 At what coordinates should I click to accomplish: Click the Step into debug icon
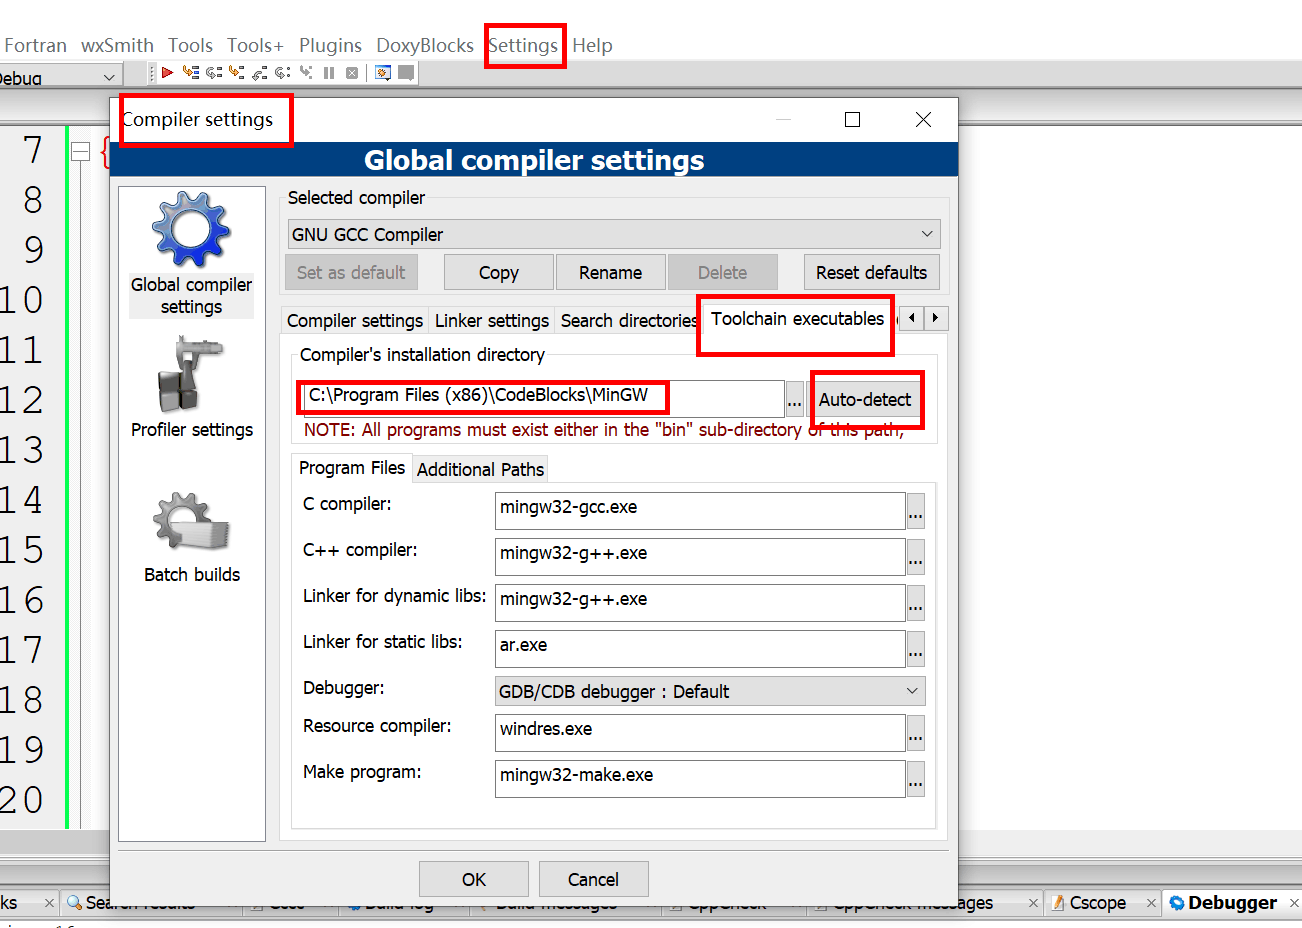237,72
